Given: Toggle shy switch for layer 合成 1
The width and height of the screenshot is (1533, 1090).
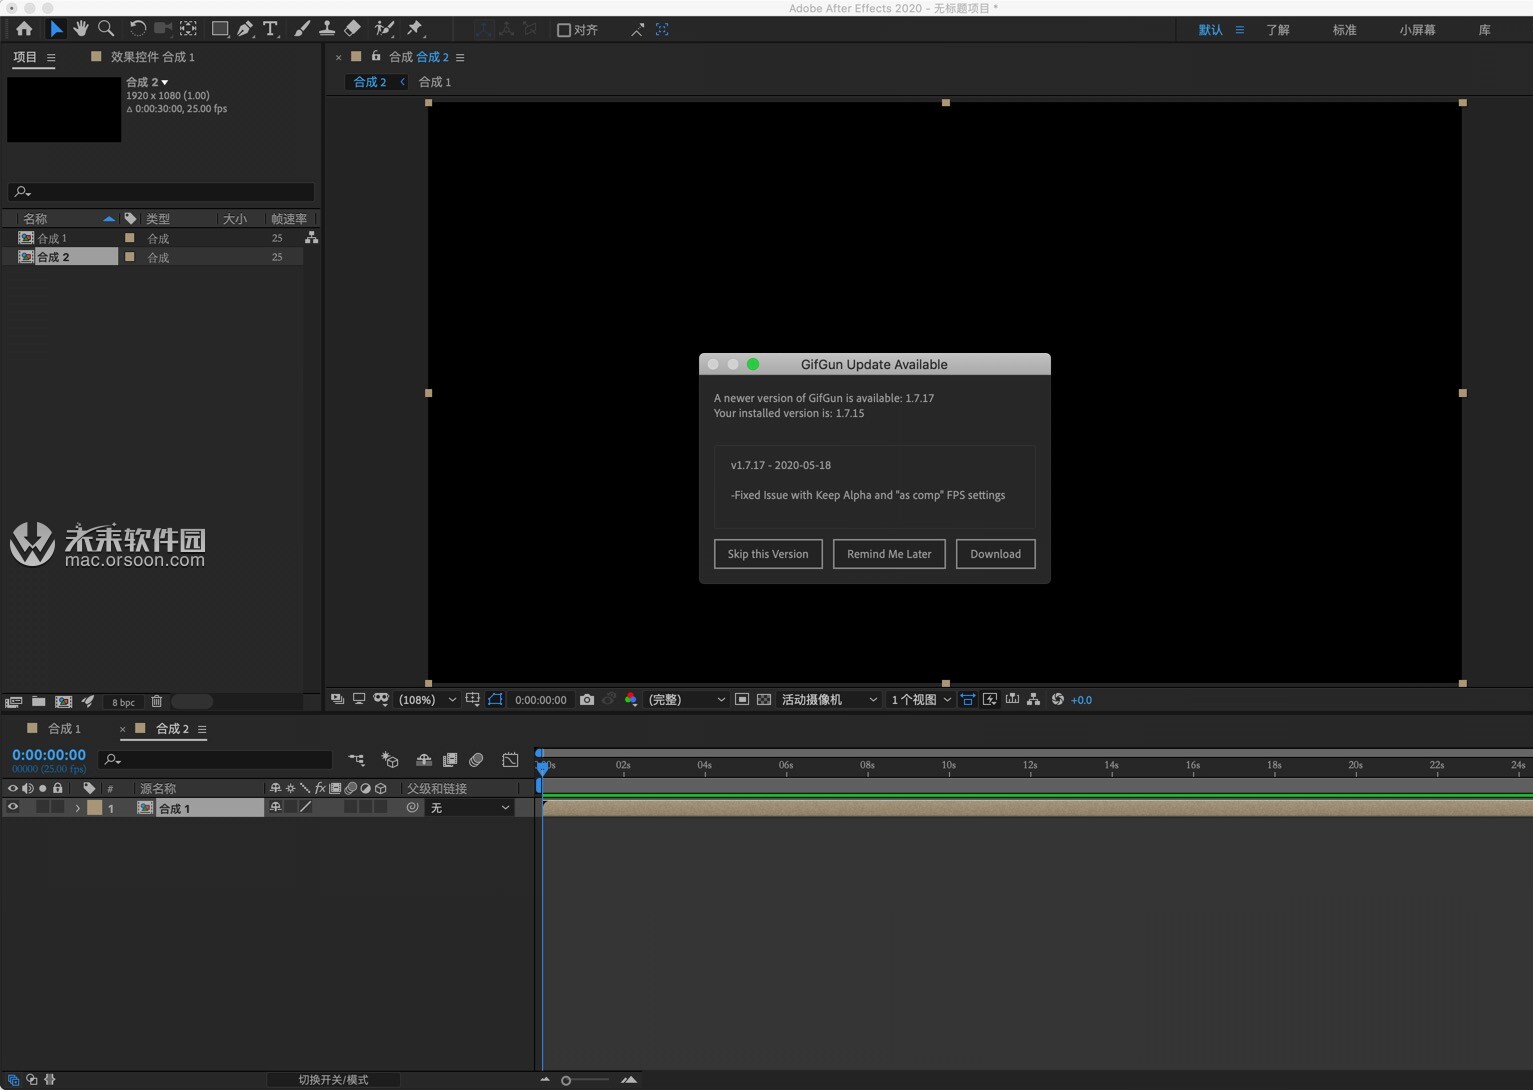Looking at the screenshot, I should click(275, 808).
